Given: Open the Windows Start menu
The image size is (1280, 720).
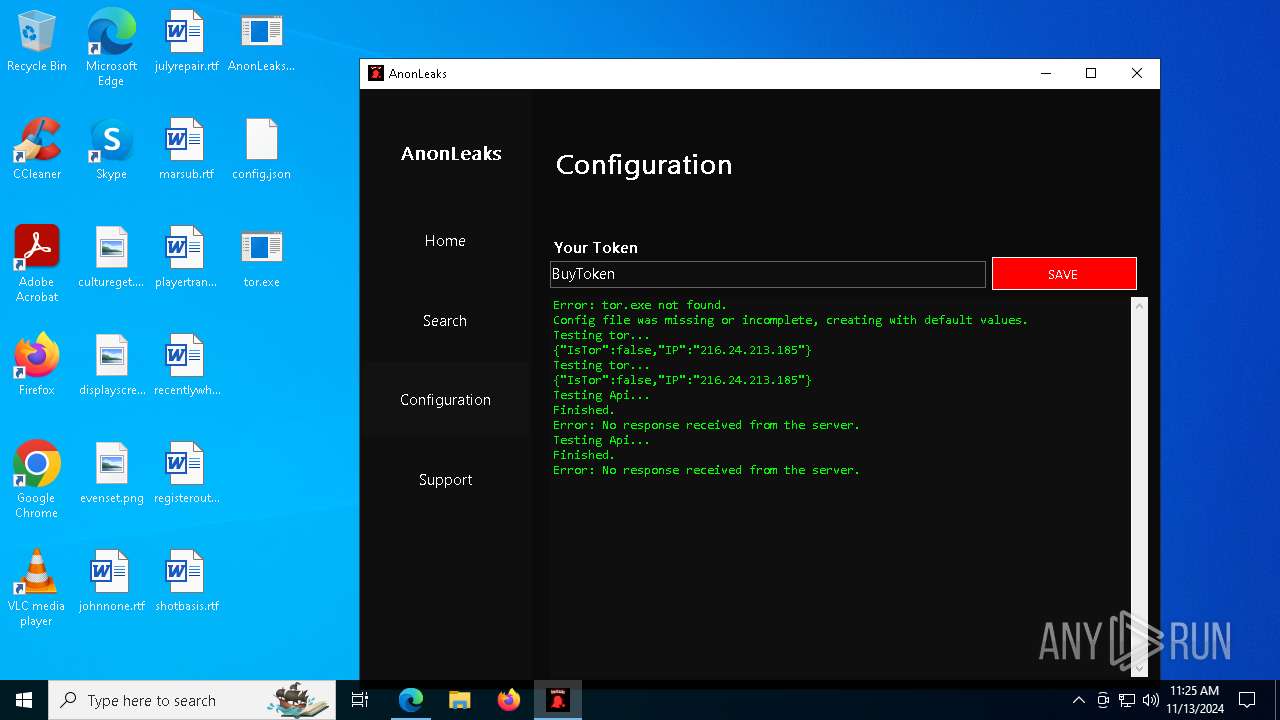Looking at the screenshot, I should 24,700.
